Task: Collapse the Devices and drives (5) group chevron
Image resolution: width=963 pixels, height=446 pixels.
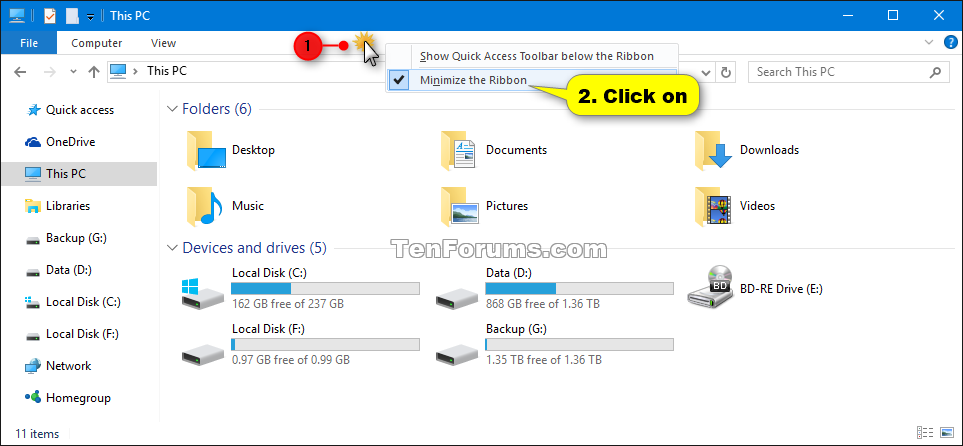Action: (172, 248)
